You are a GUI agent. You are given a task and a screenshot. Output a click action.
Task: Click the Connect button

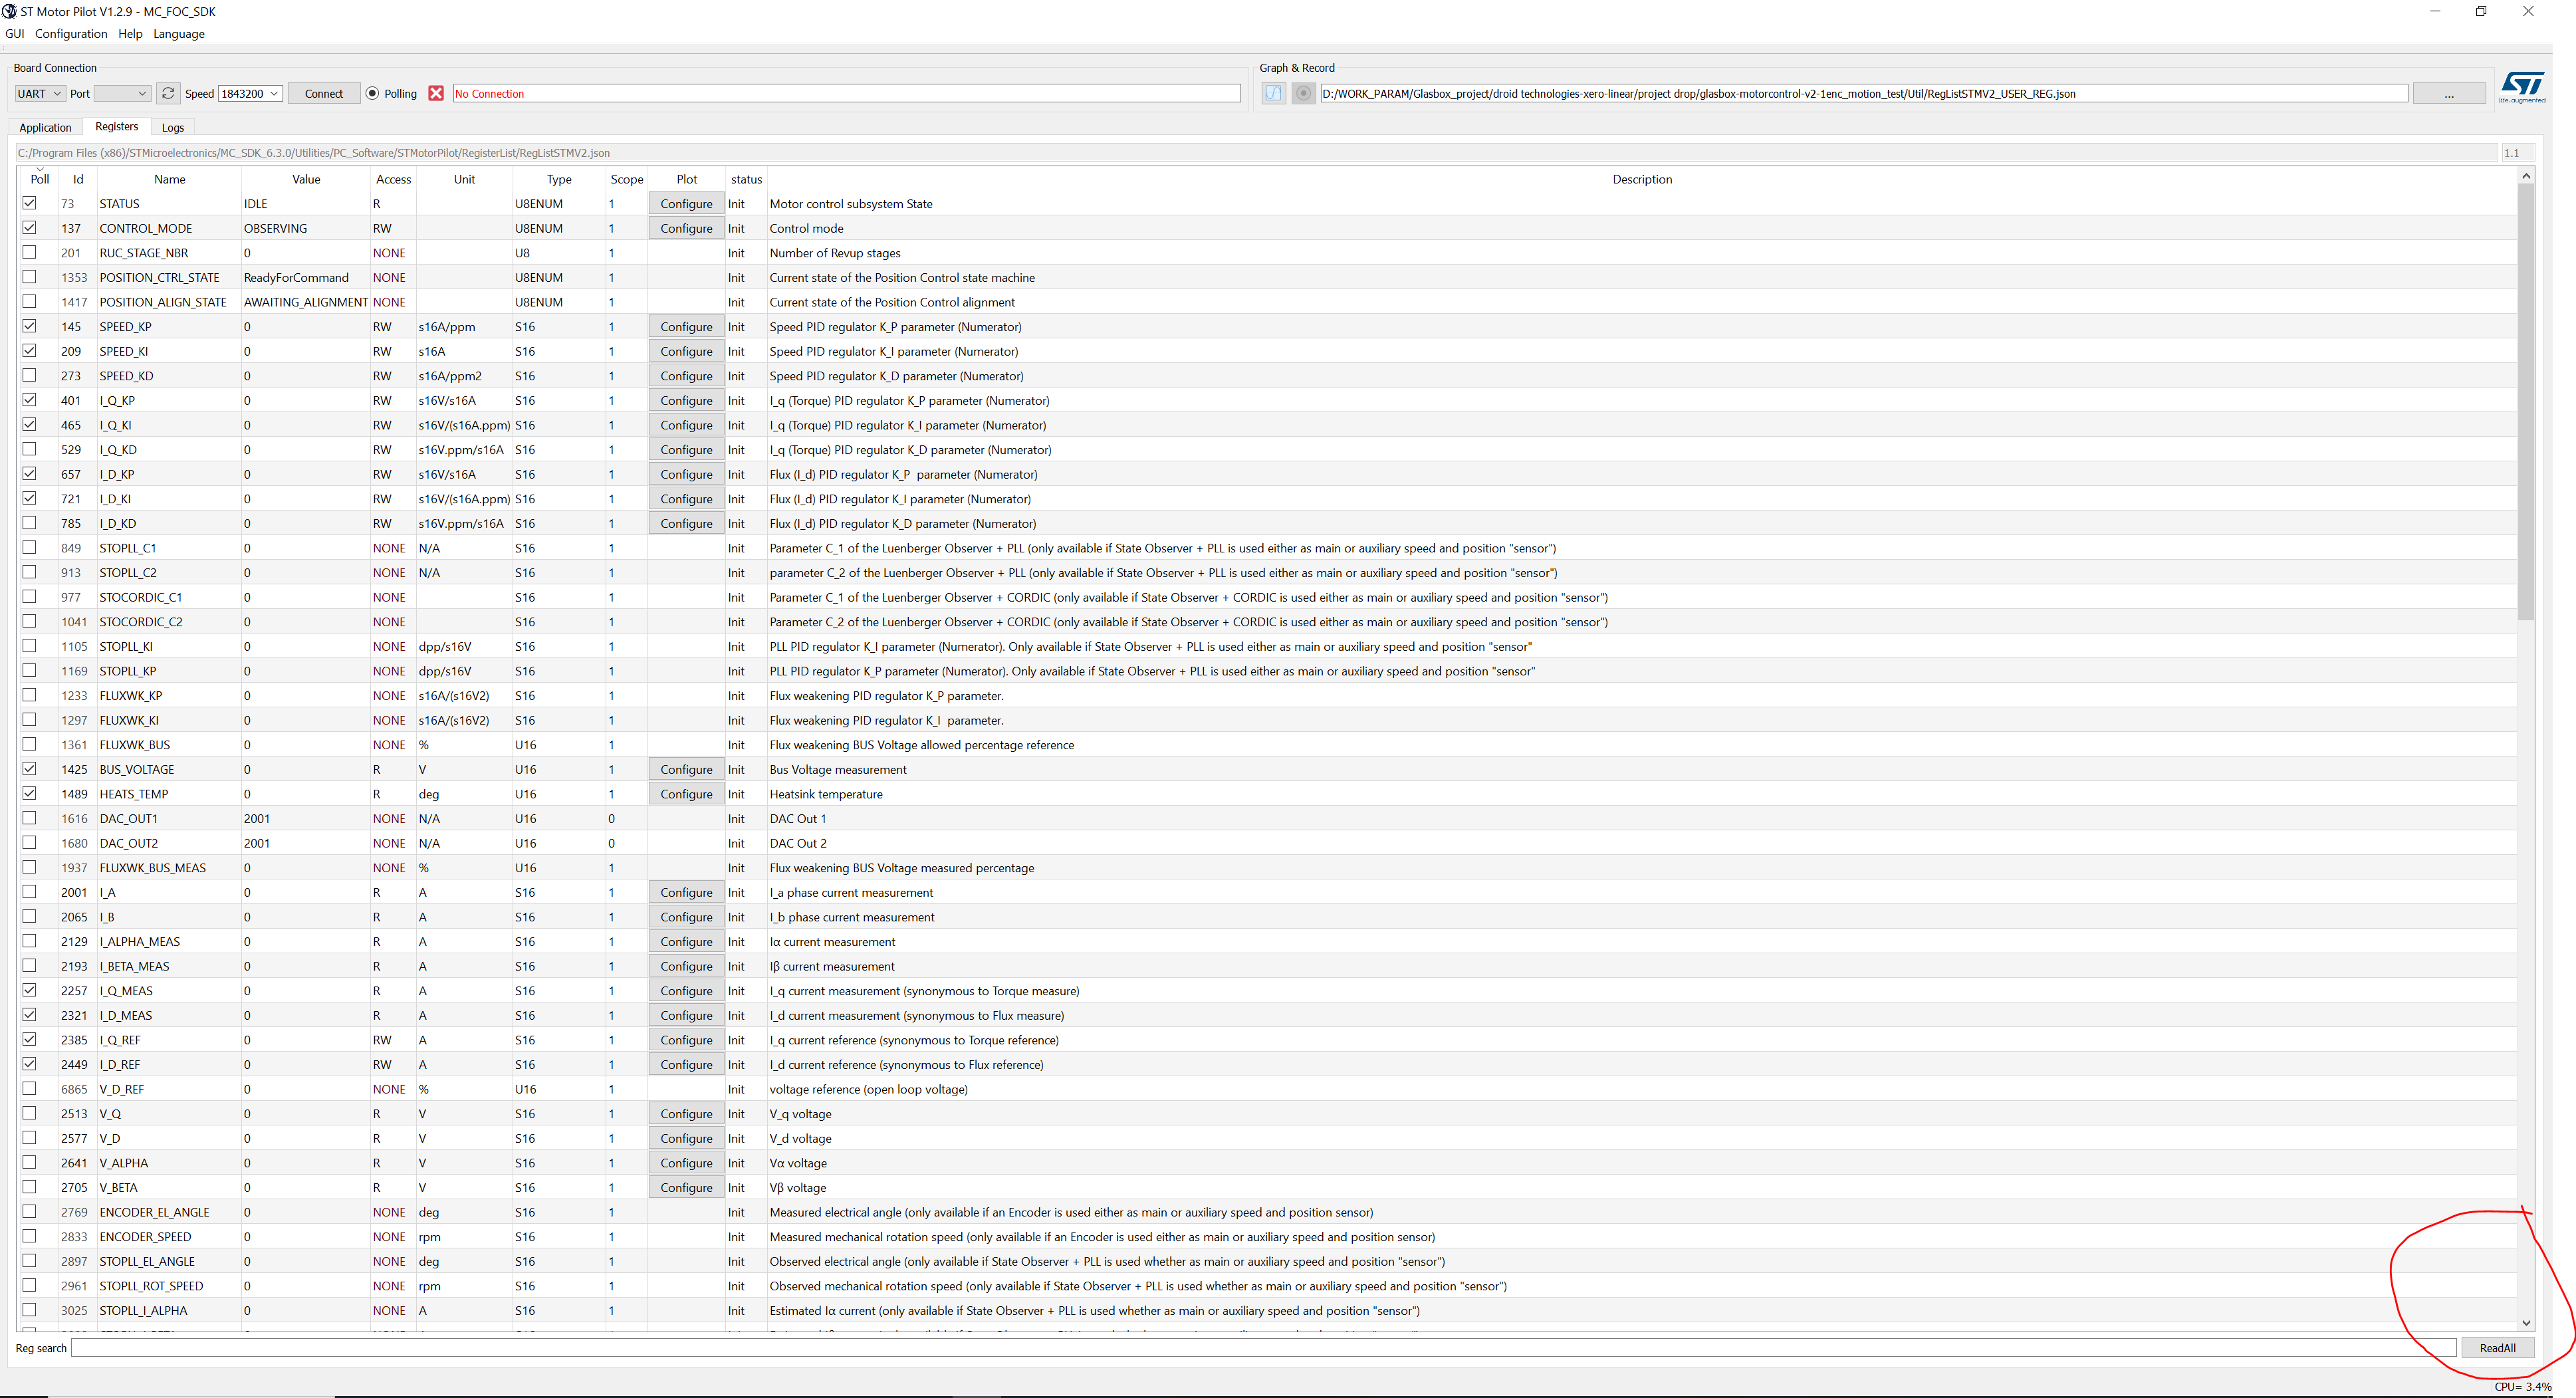[323, 93]
